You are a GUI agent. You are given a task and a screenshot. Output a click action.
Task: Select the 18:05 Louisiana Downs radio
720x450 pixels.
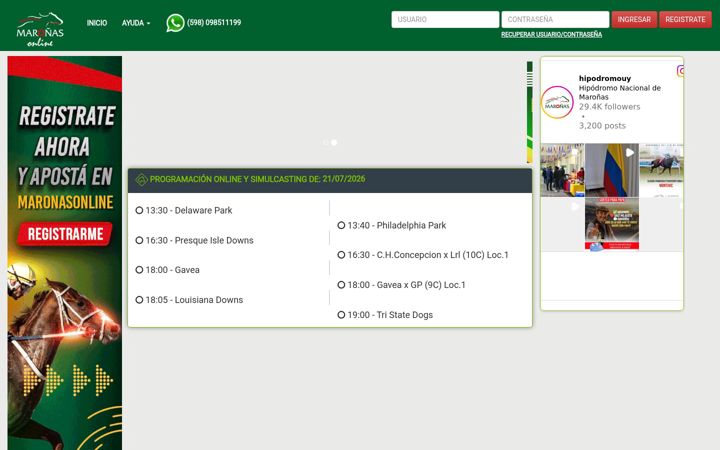pos(139,300)
